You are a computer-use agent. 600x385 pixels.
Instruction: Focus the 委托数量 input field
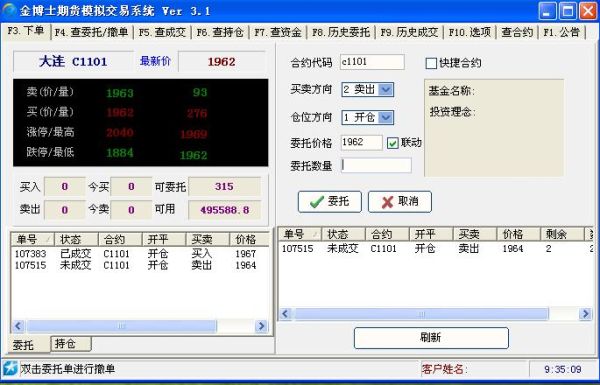pyautogui.click(x=376, y=166)
